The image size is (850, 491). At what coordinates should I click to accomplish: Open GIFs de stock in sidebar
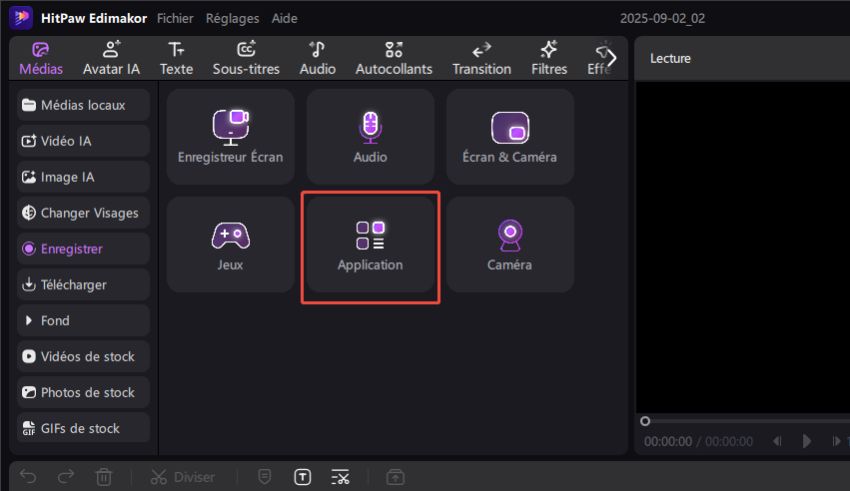(x=83, y=428)
